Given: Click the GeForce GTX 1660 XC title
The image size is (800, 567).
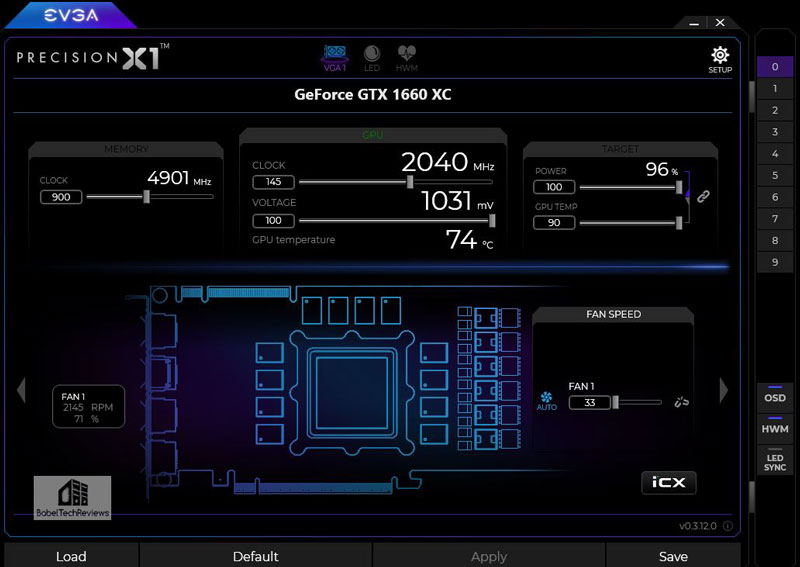Looking at the screenshot, I should tap(372, 94).
